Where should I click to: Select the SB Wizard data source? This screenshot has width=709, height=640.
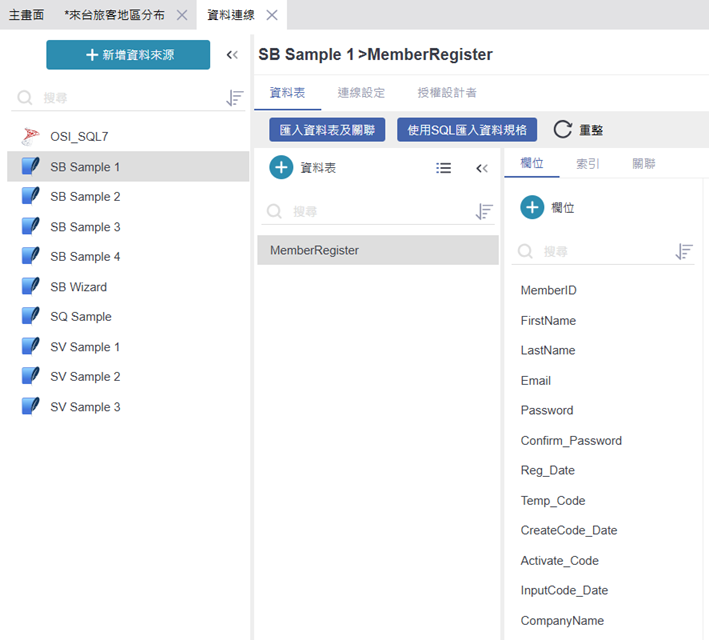[78, 287]
